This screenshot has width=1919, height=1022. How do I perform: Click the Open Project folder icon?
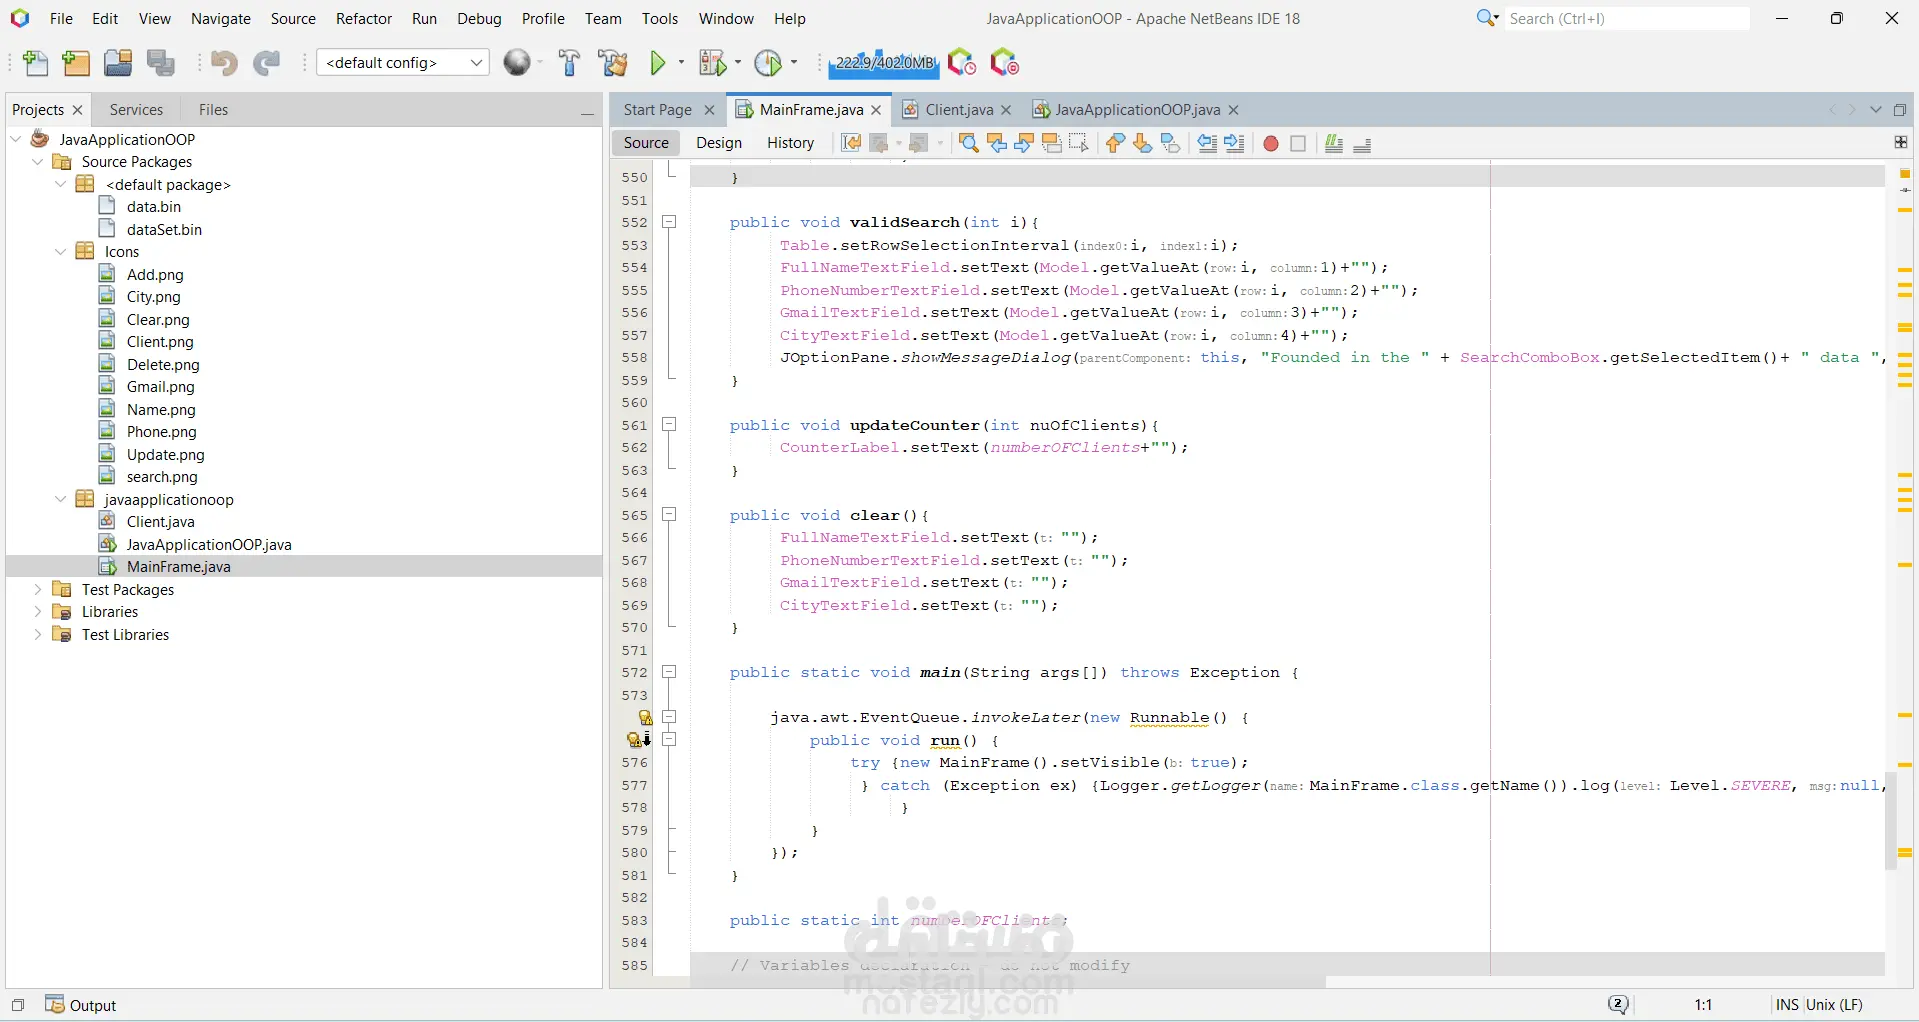(118, 63)
